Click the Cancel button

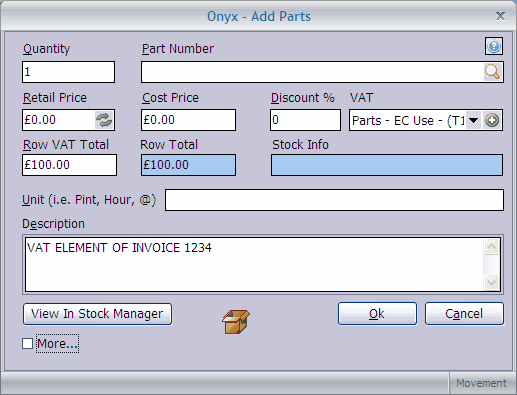coord(464,314)
